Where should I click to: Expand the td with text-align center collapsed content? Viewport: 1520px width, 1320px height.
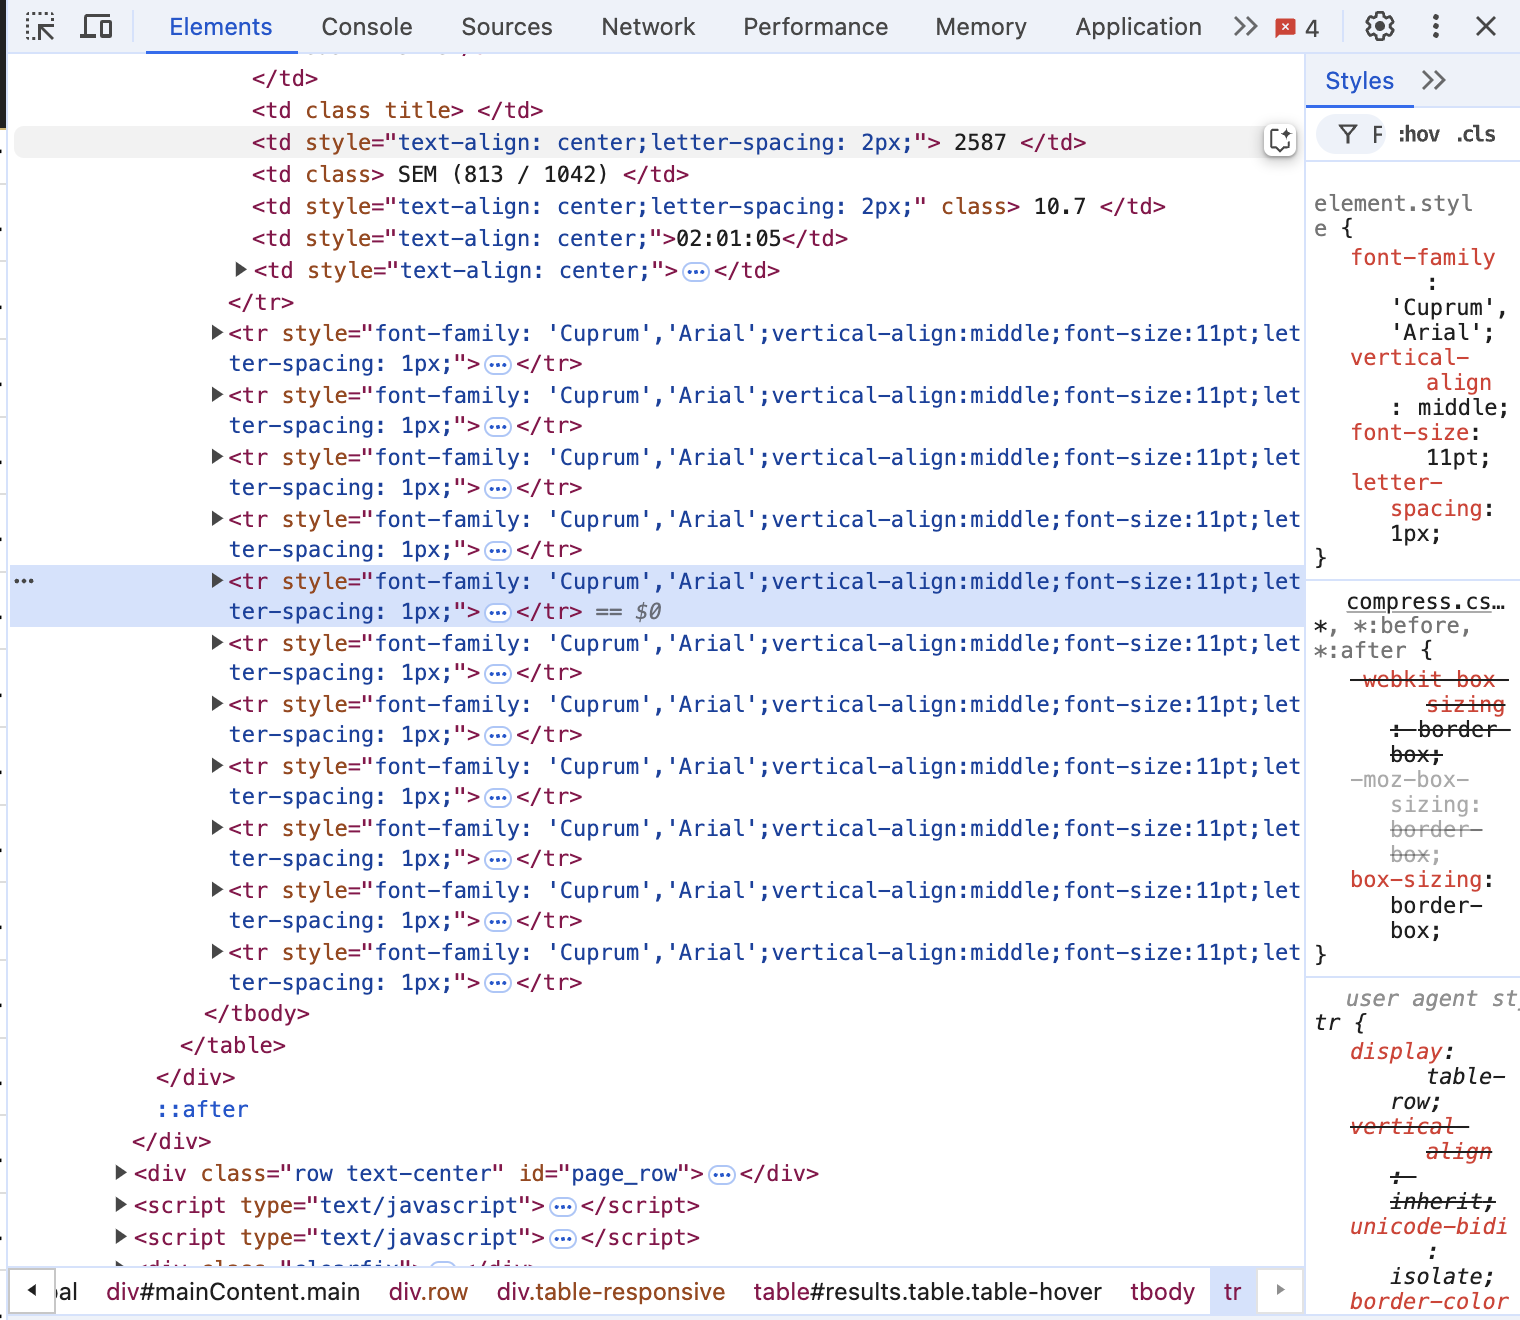pyautogui.click(x=241, y=270)
